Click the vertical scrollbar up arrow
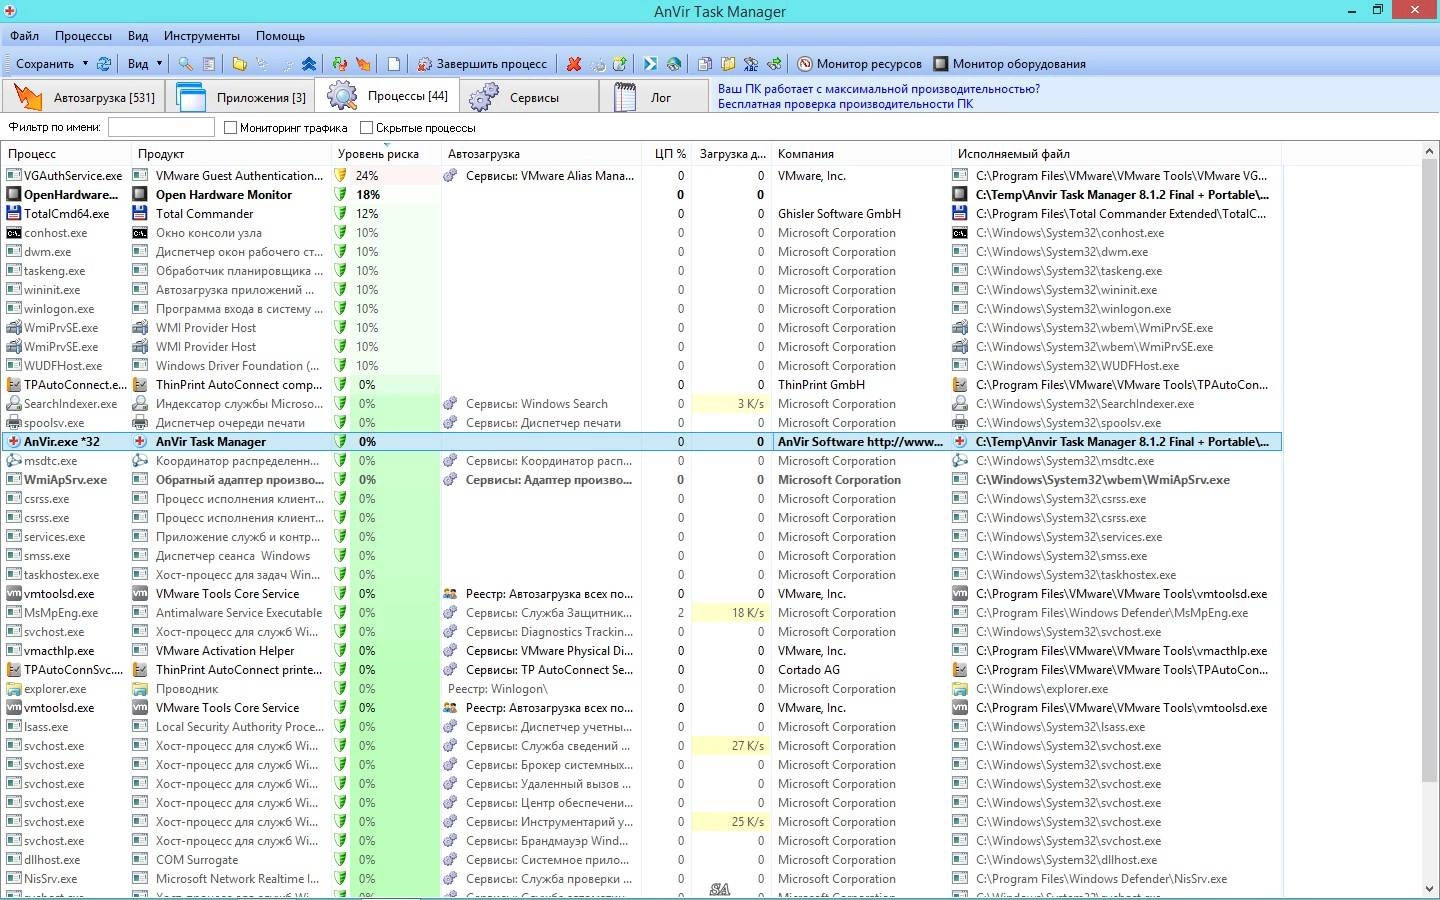Image resolution: width=1440 pixels, height=900 pixels. (x=1430, y=152)
